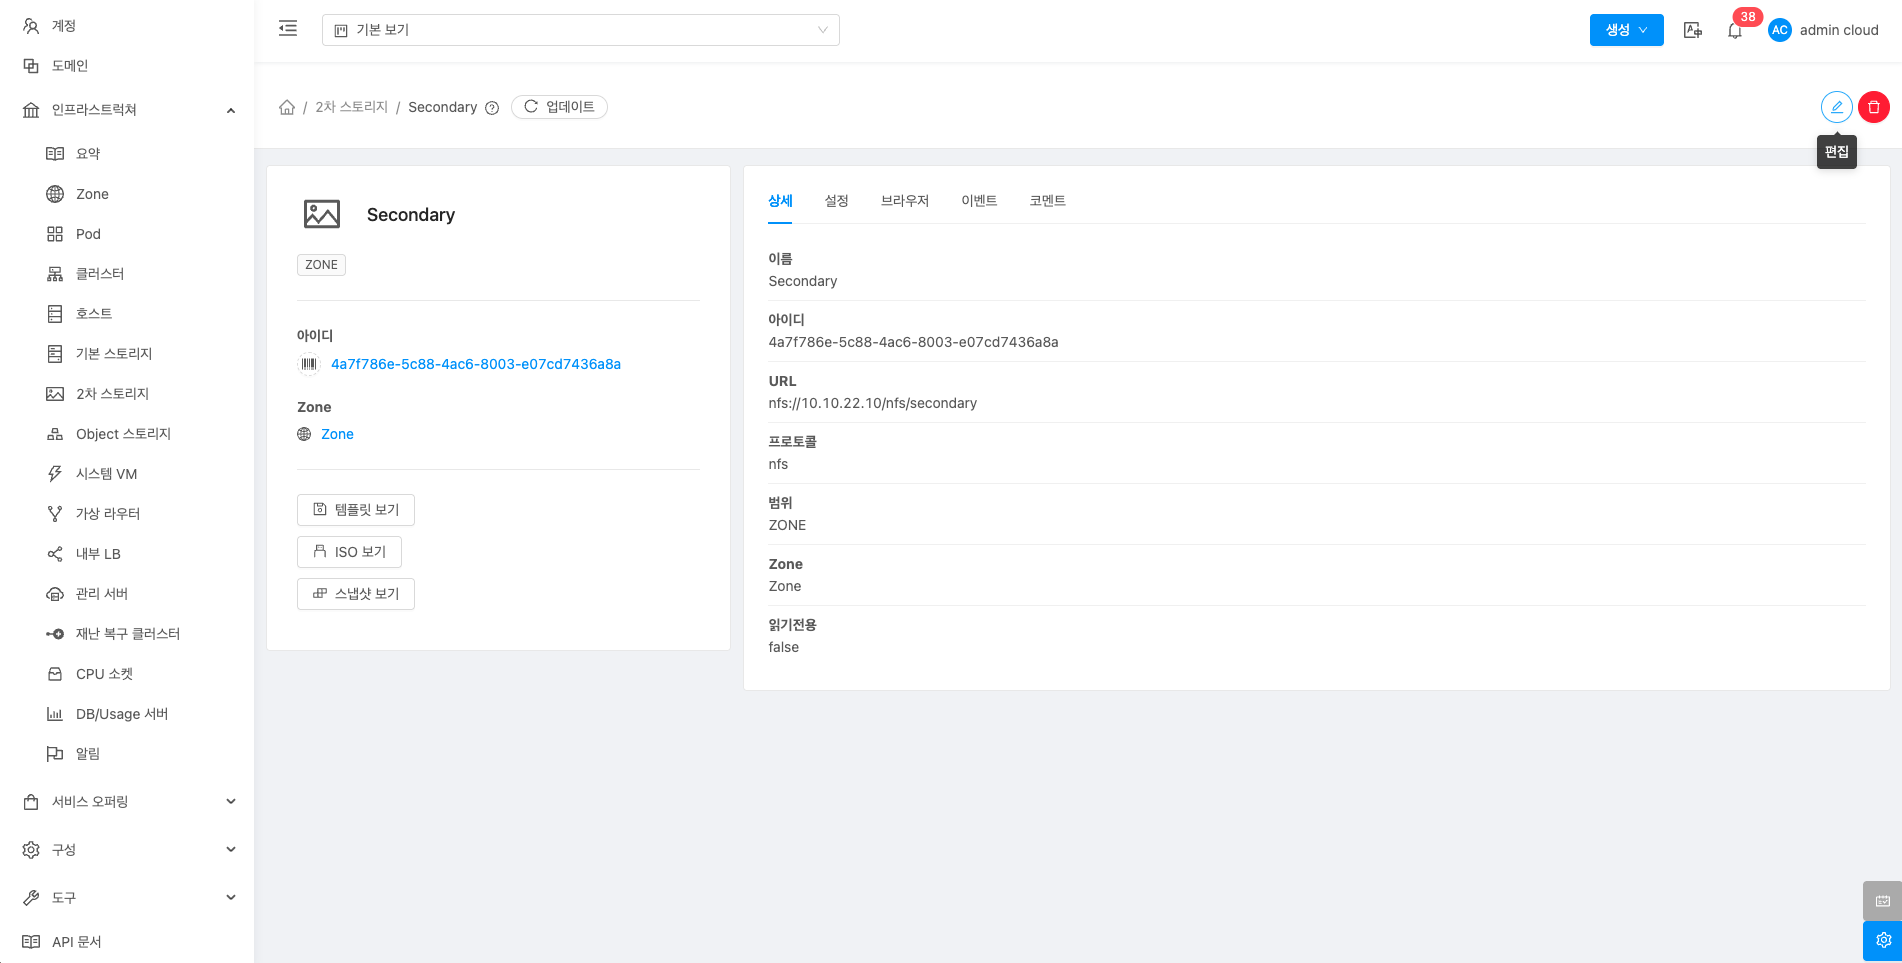Click the pencil edit icon

point(1836,107)
